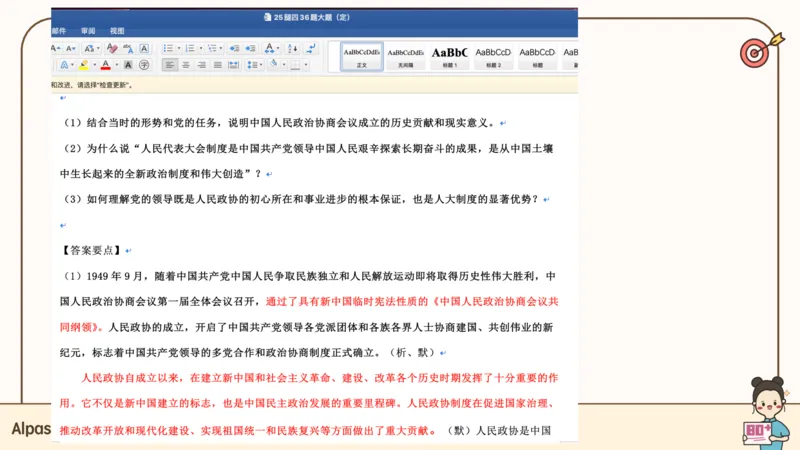Open the text effects dropdown arrow
The image size is (800, 450).
coord(72,65)
